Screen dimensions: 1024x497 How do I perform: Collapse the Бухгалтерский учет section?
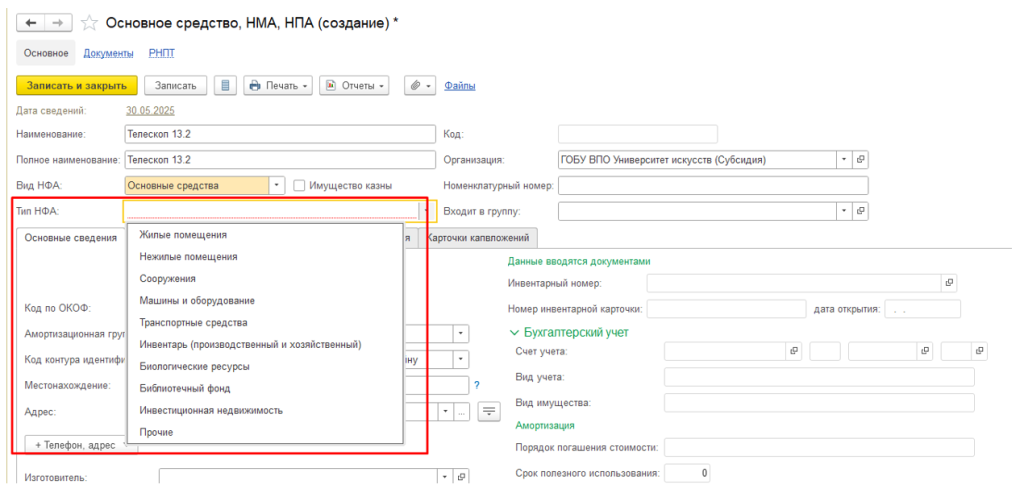(x=514, y=332)
